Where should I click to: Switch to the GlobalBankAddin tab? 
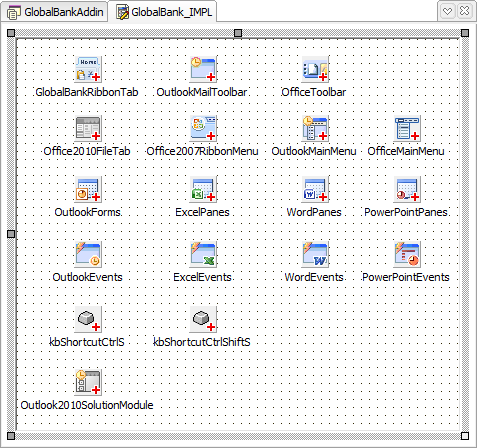(55, 12)
